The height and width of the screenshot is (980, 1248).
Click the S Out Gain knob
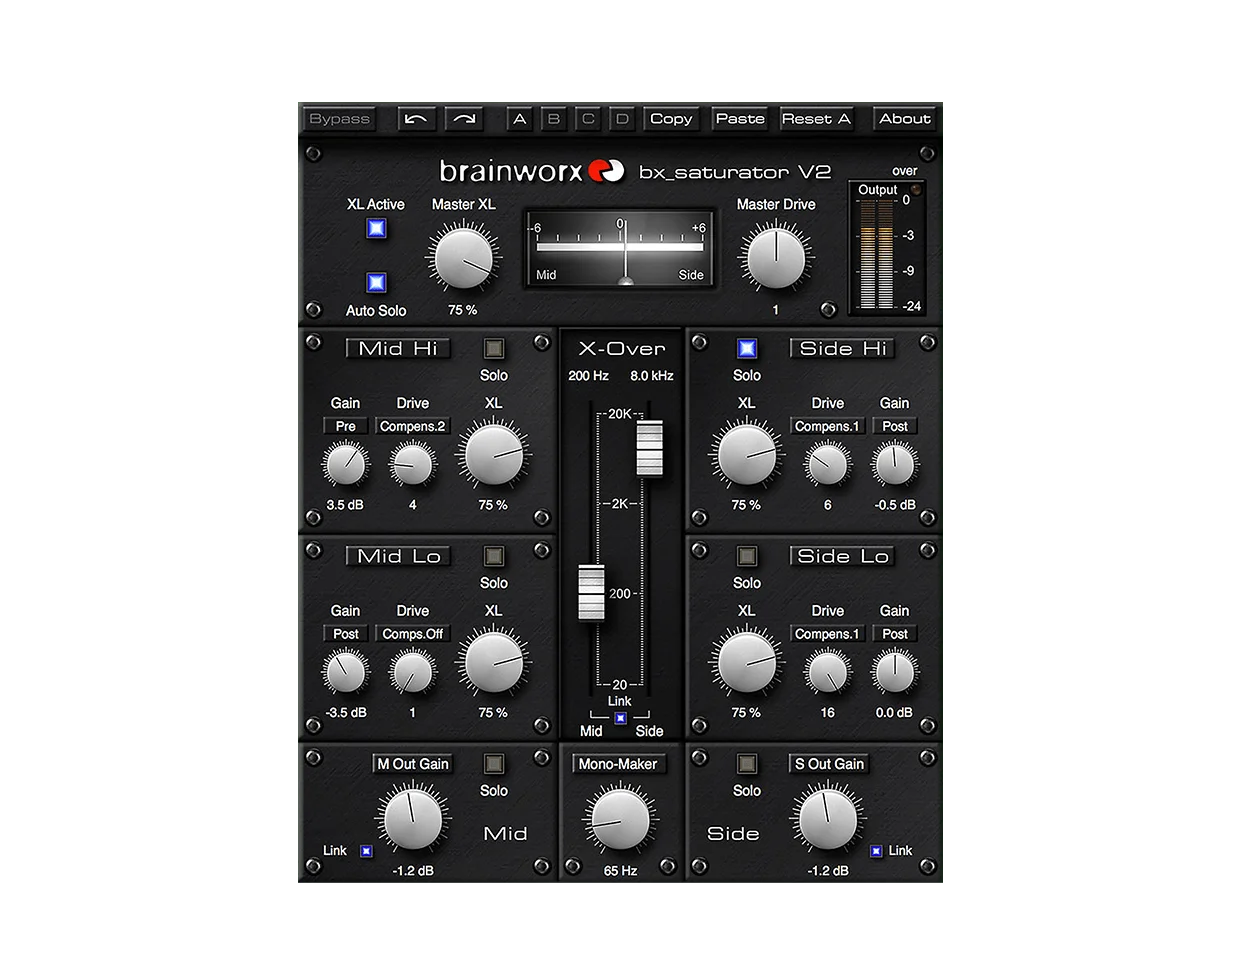(x=828, y=818)
